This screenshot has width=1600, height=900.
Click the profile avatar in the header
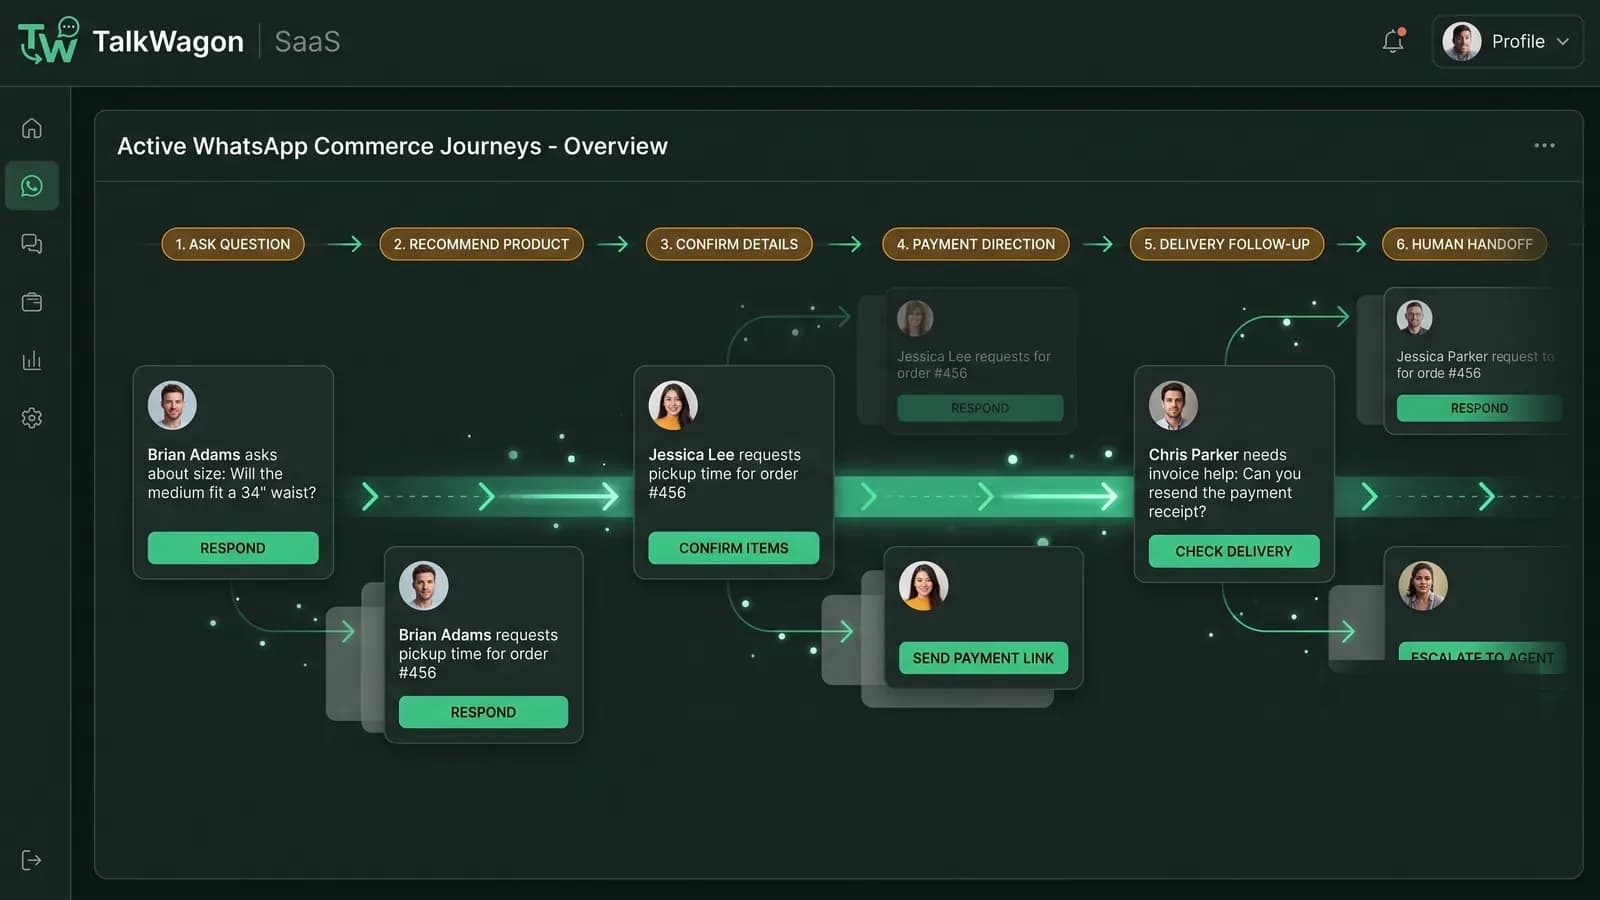[x=1462, y=42]
